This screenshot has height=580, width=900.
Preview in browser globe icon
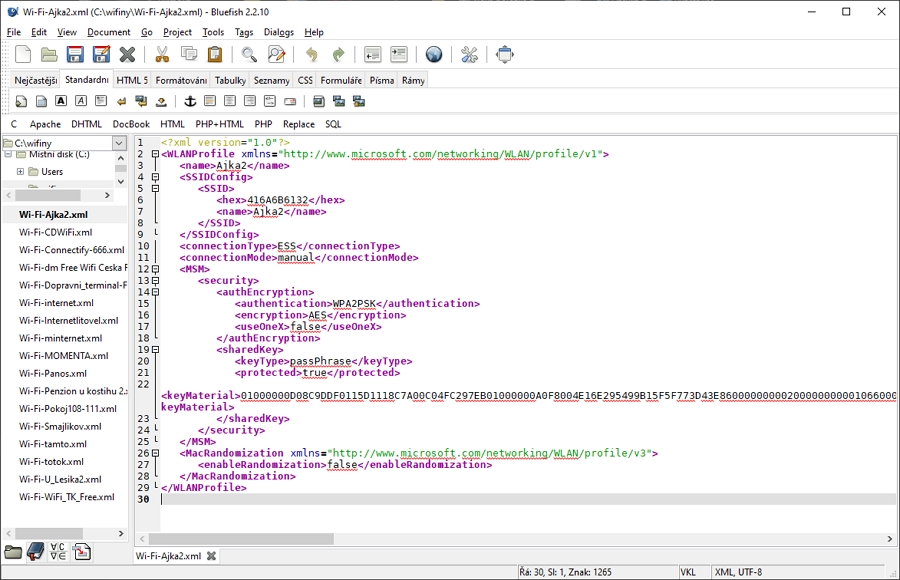coord(434,55)
